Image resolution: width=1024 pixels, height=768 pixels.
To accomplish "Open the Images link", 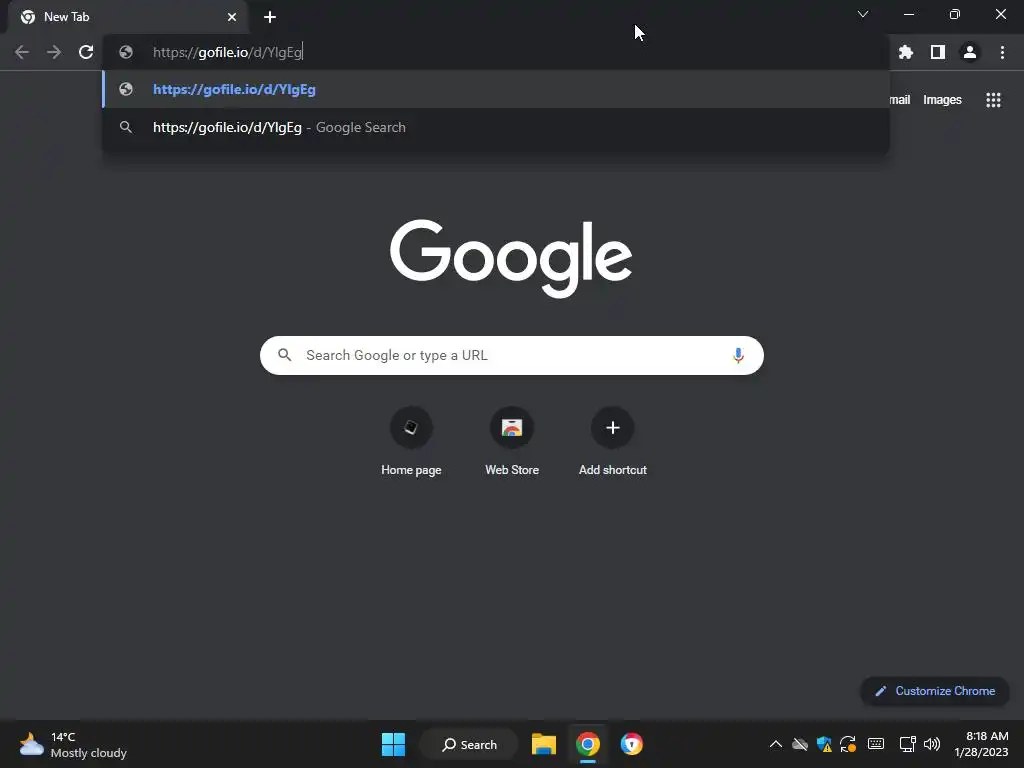I will click(942, 100).
